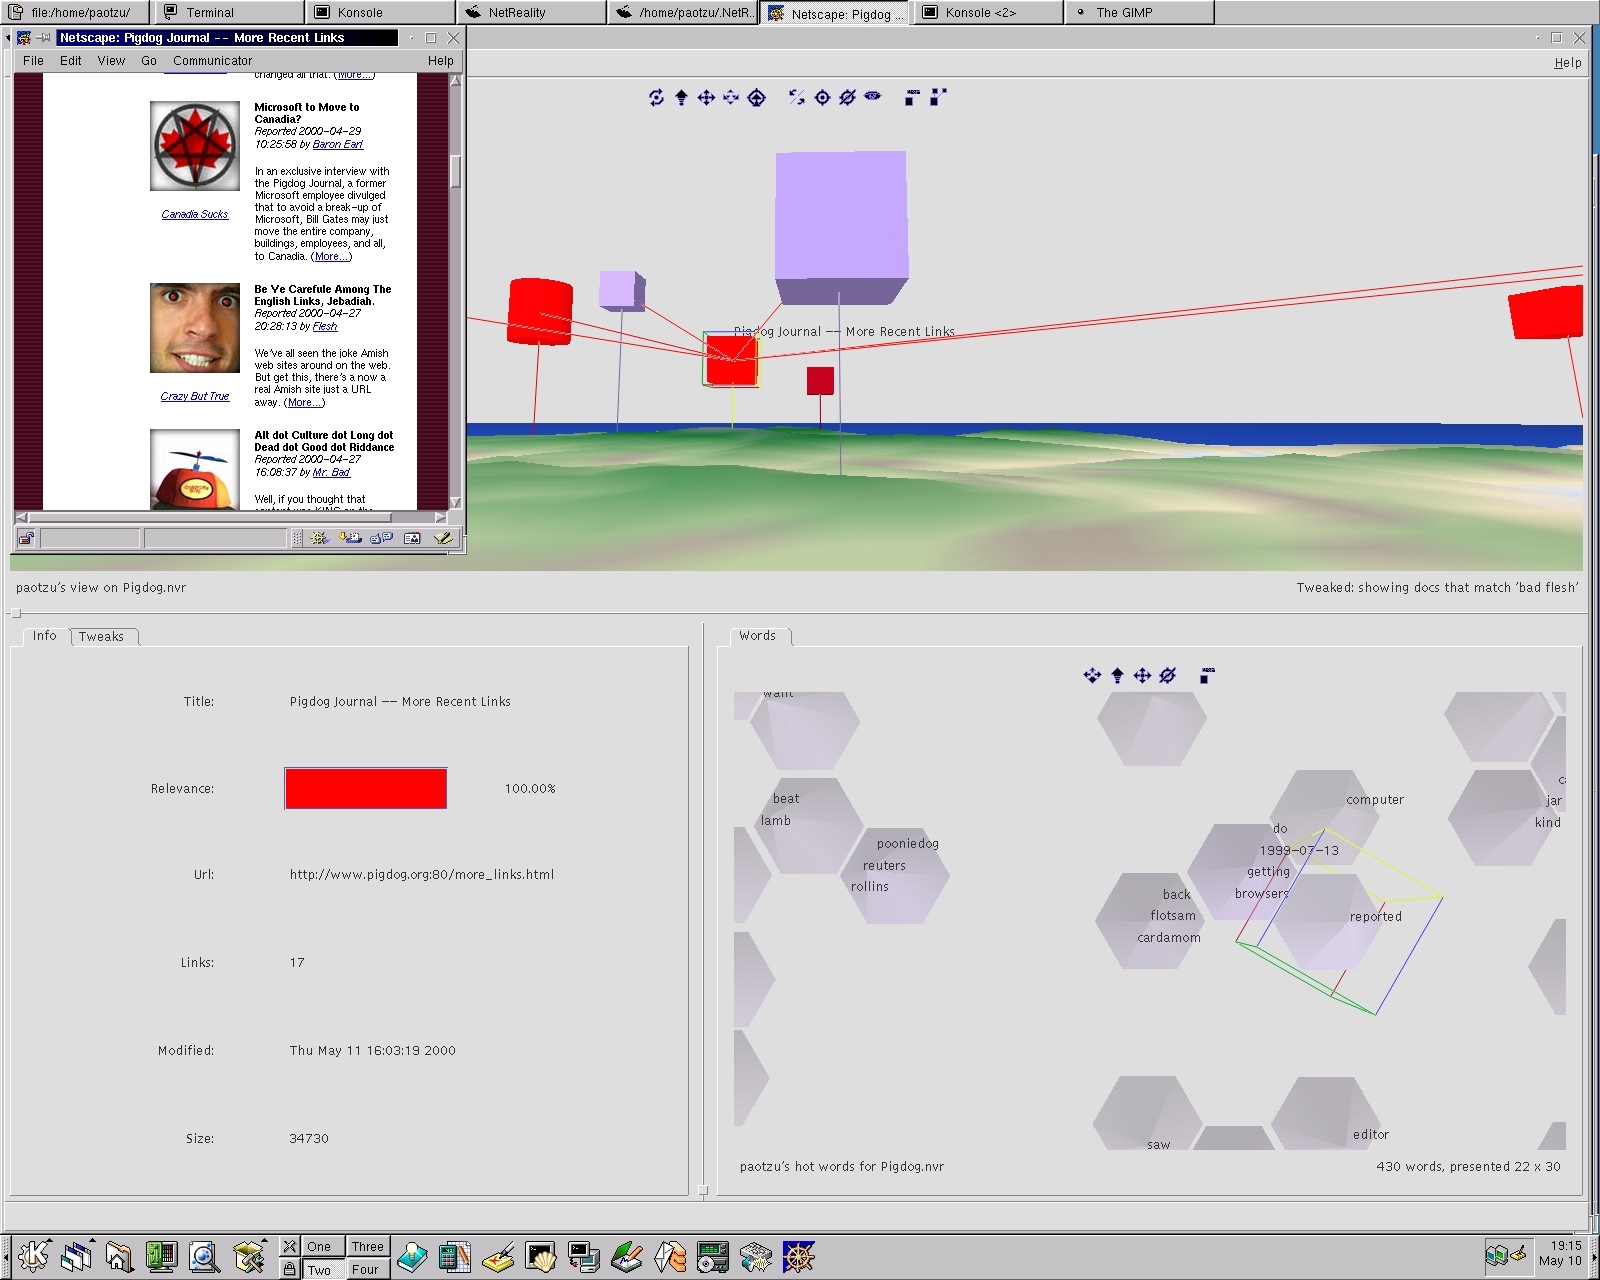1600x1280 pixels.
Task: Open the File menu in Netscape
Action: [x=33, y=61]
